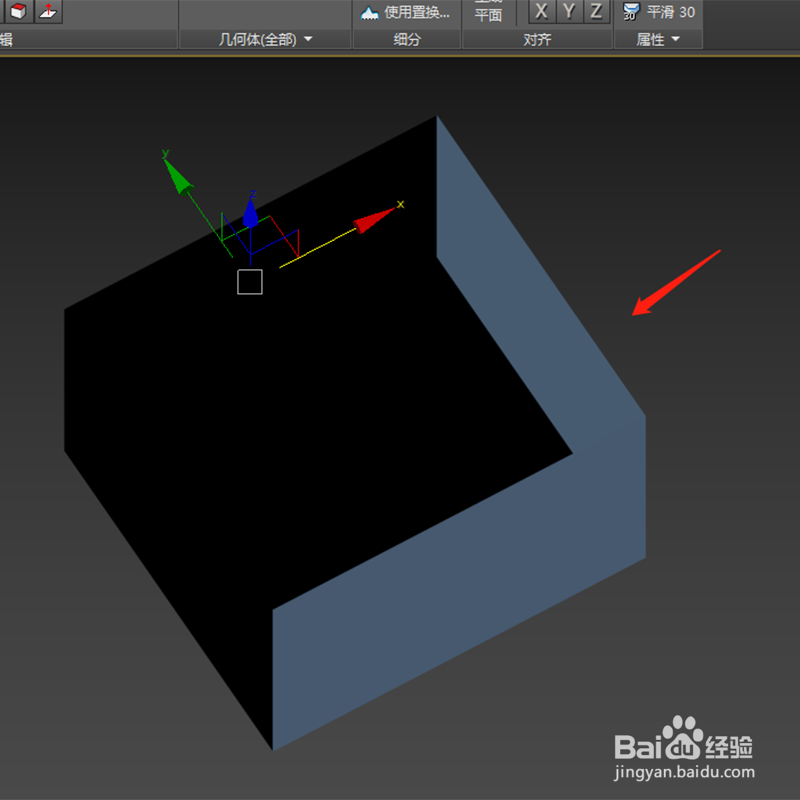Click the plane with red arrow icon
Screen dimensions: 800x800
pyautogui.click(x=48, y=11)
